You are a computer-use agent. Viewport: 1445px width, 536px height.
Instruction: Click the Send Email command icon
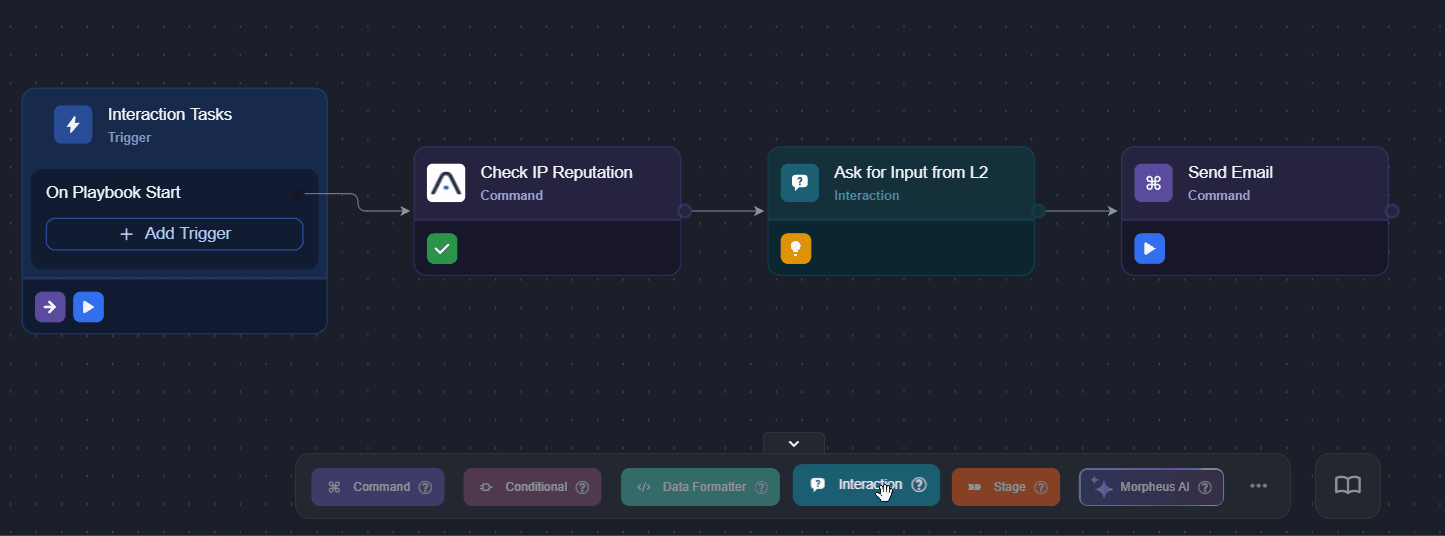[x=1153, y=183]
